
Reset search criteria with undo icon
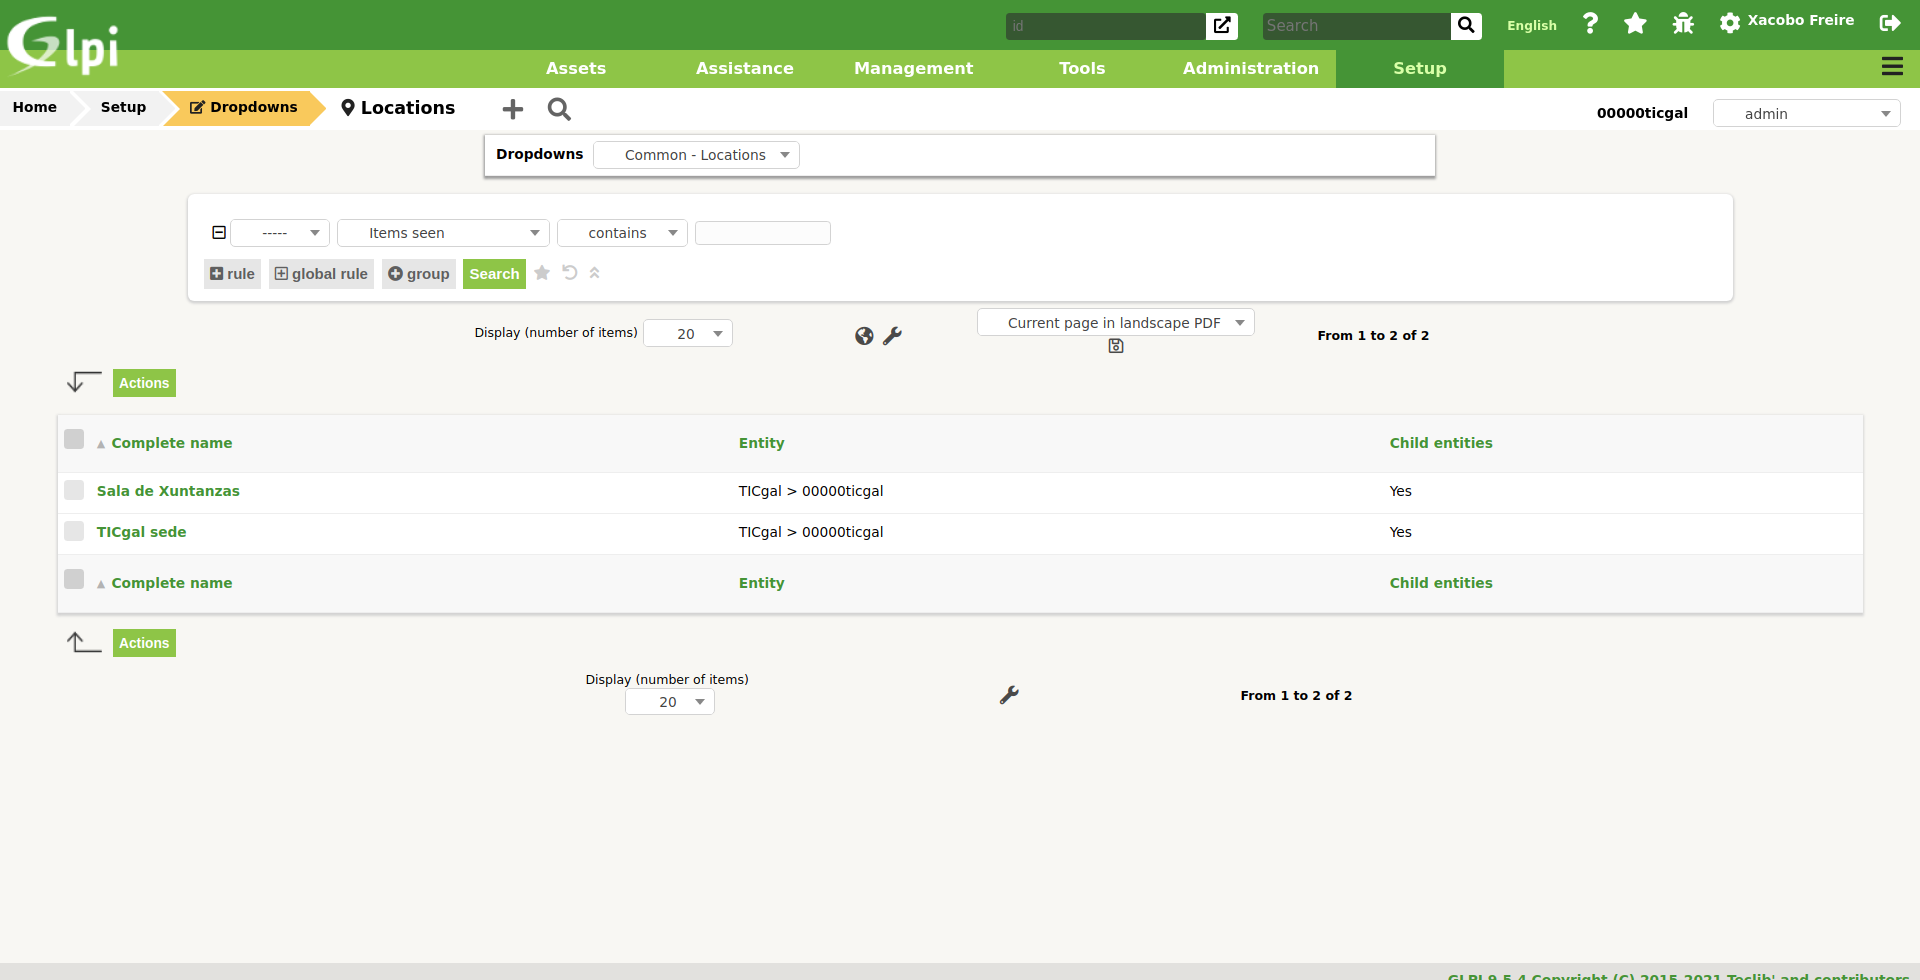(570, 273)
